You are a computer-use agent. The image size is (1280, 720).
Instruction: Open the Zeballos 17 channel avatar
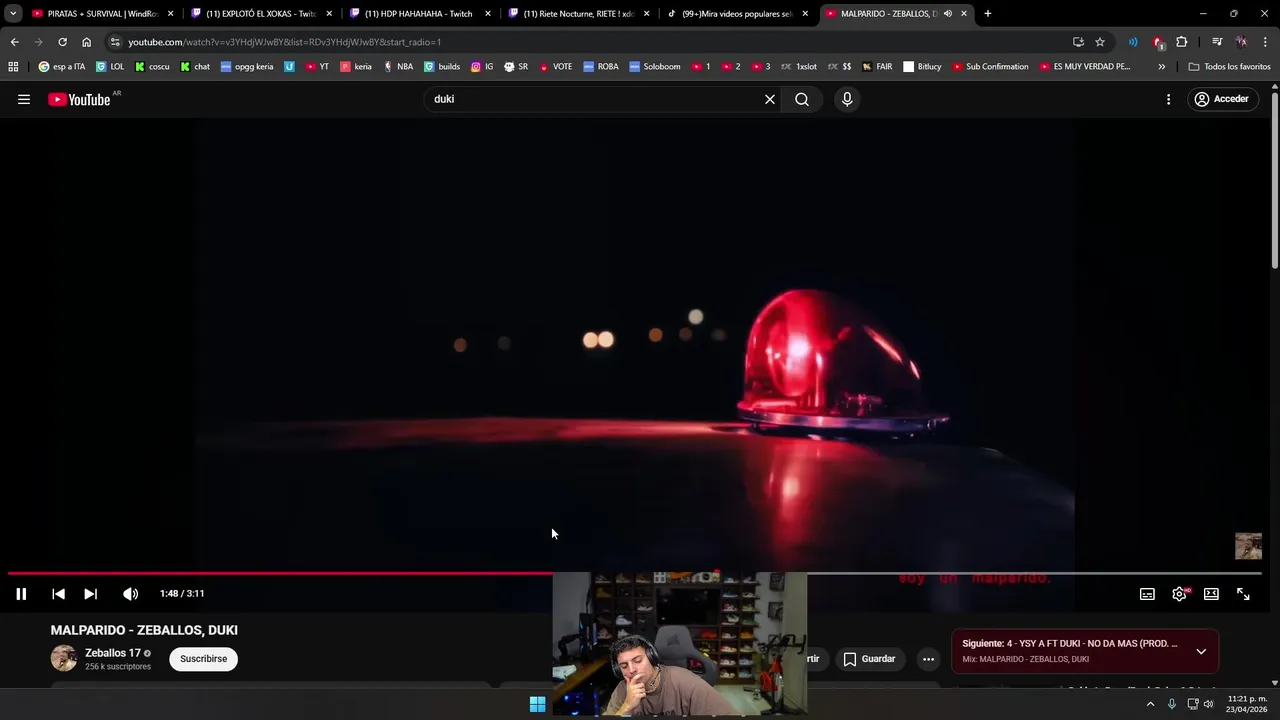pos(64,658)
